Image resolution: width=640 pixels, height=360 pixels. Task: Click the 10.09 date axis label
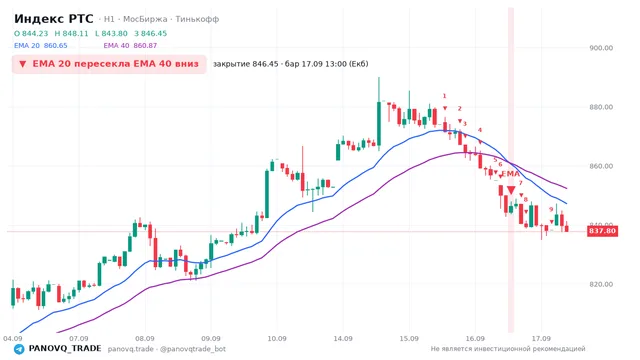click(x=277, y=339)
